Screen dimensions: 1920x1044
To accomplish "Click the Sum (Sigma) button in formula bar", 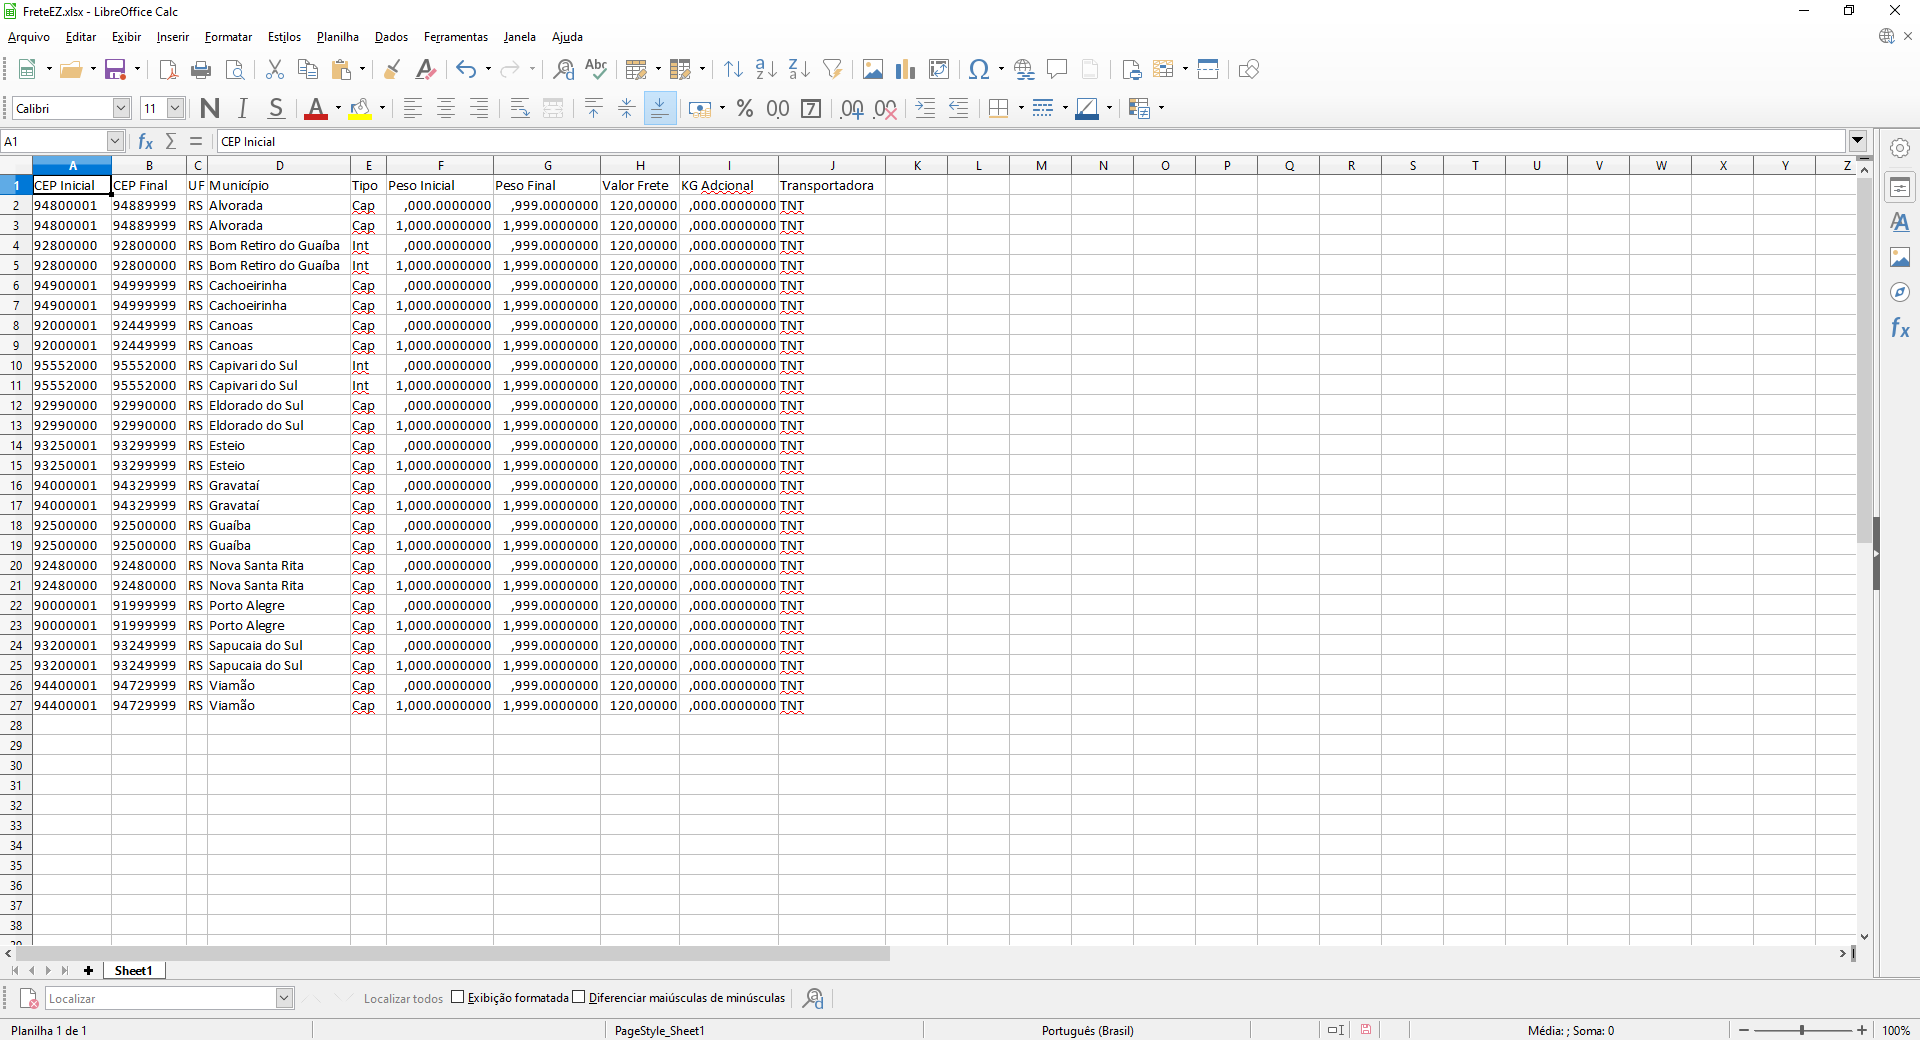I will [171, 141].
